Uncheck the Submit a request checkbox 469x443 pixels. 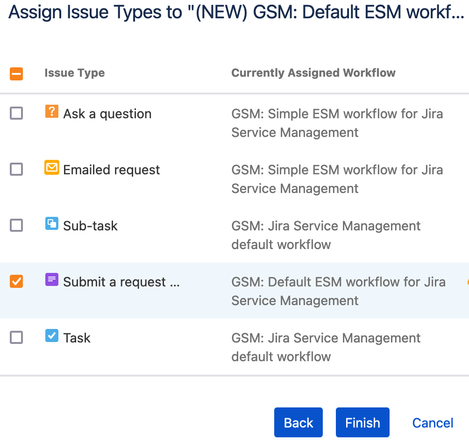tap(16, 281)
